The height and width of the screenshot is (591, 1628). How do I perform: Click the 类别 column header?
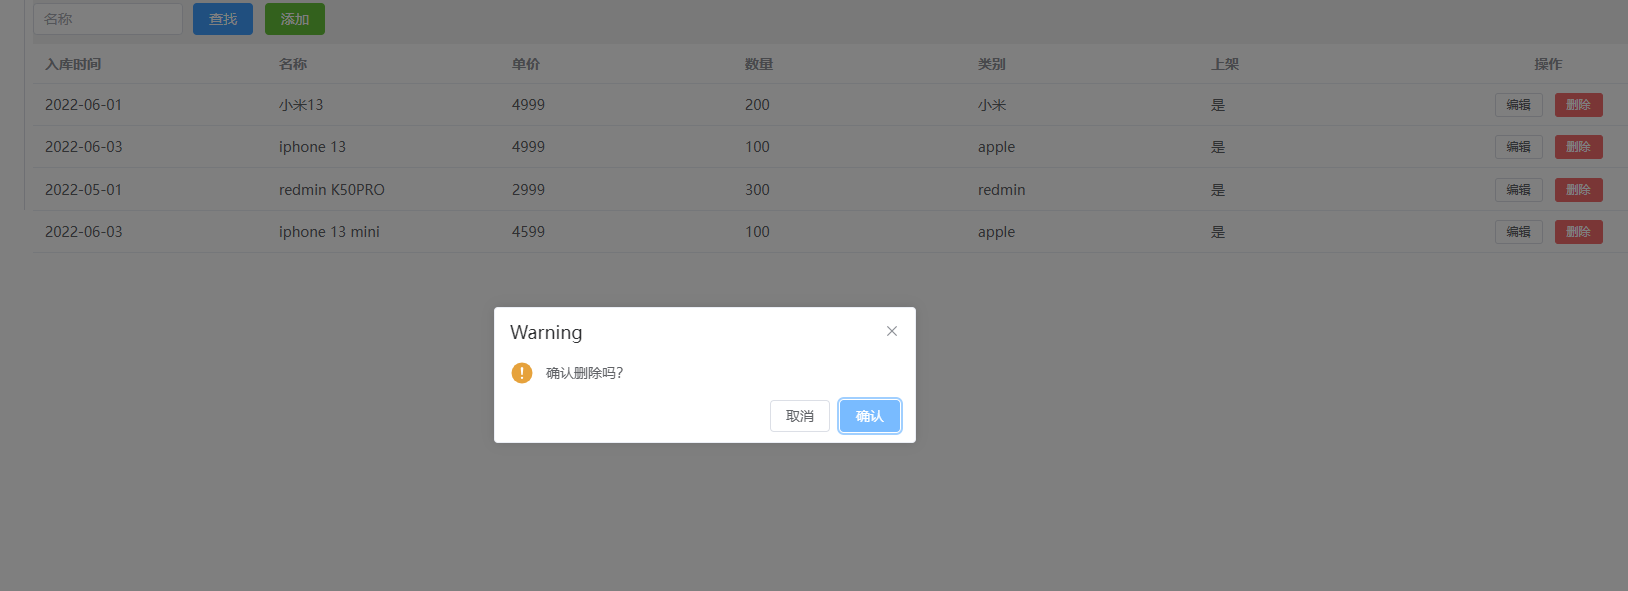[x=991, y=63]
